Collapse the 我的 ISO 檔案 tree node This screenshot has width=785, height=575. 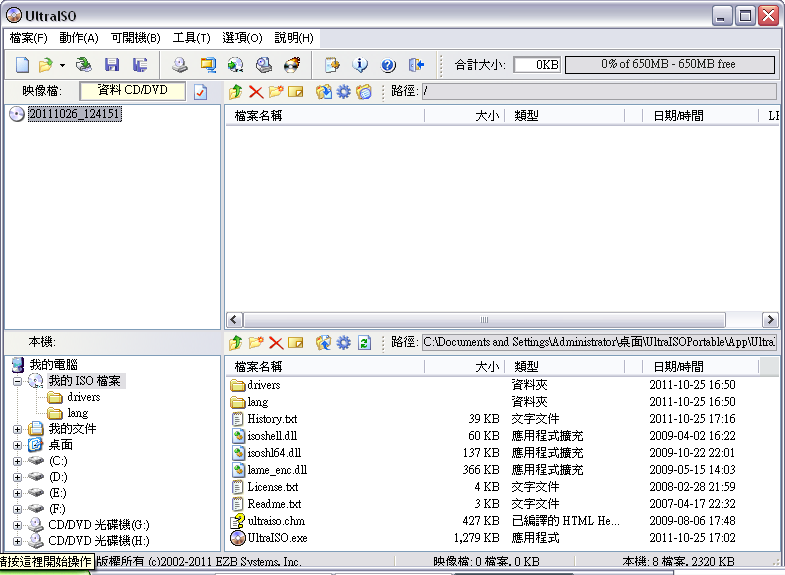pos(18,381)
